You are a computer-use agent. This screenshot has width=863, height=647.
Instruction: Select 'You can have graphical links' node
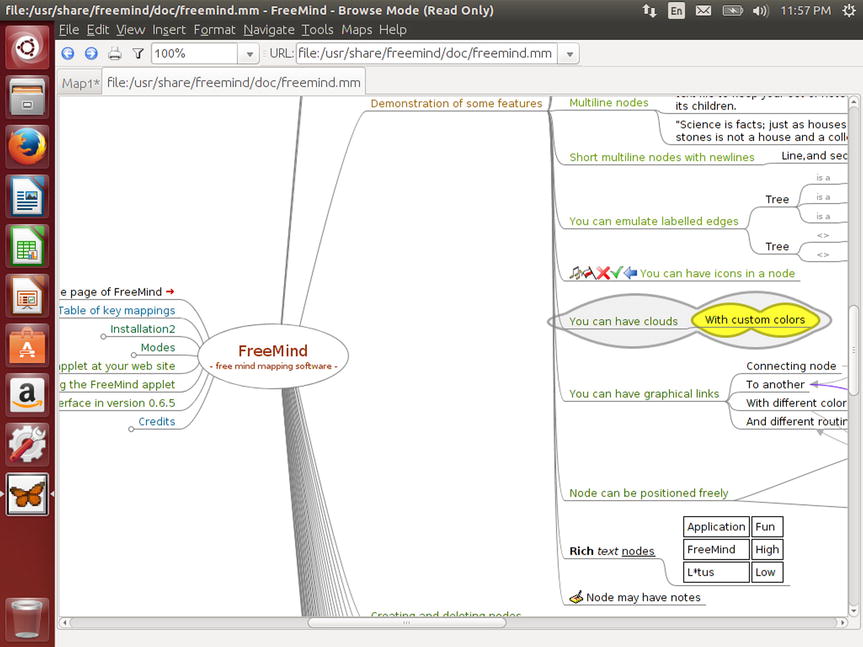pyautogui.click(x=644, y=394)
